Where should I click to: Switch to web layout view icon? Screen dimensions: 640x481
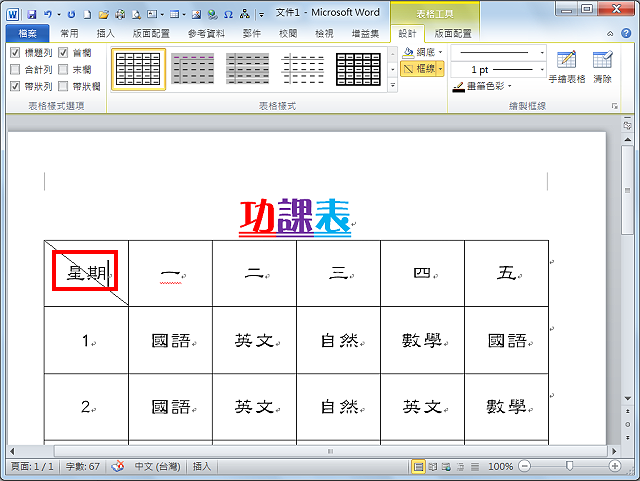click(x=446, y=466)
